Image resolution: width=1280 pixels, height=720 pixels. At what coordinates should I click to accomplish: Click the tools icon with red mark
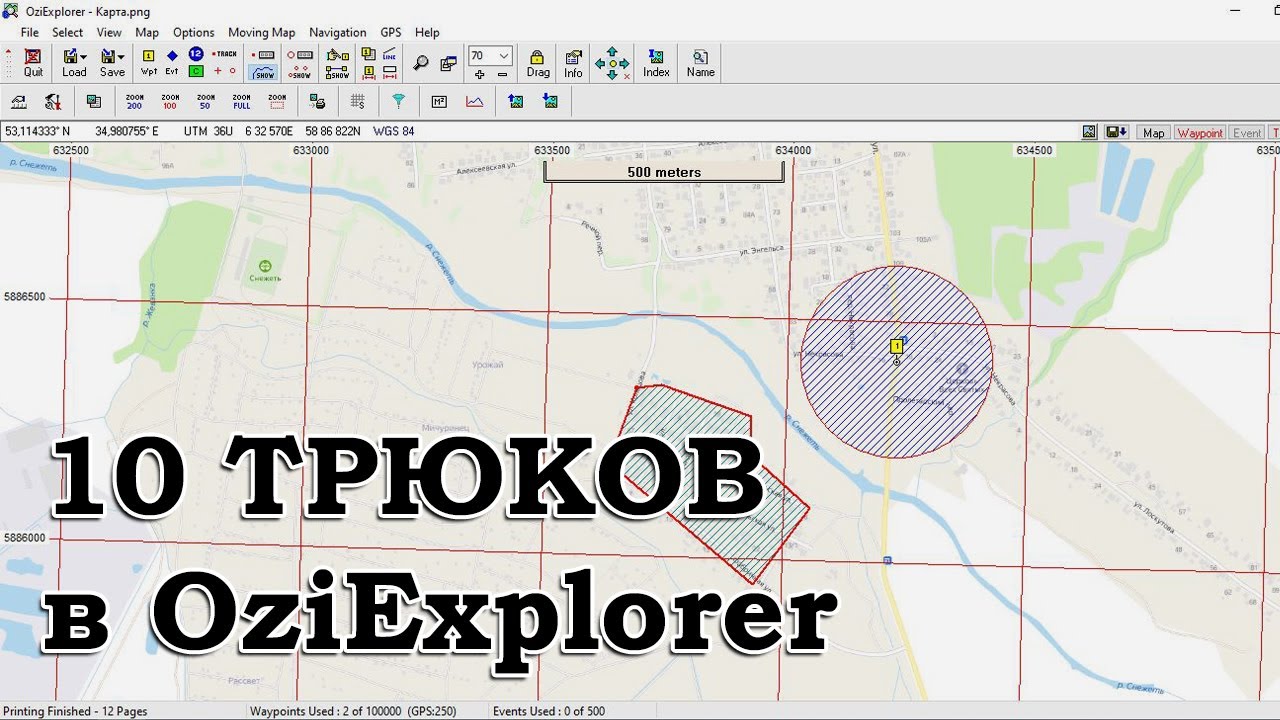coord(53,101)
